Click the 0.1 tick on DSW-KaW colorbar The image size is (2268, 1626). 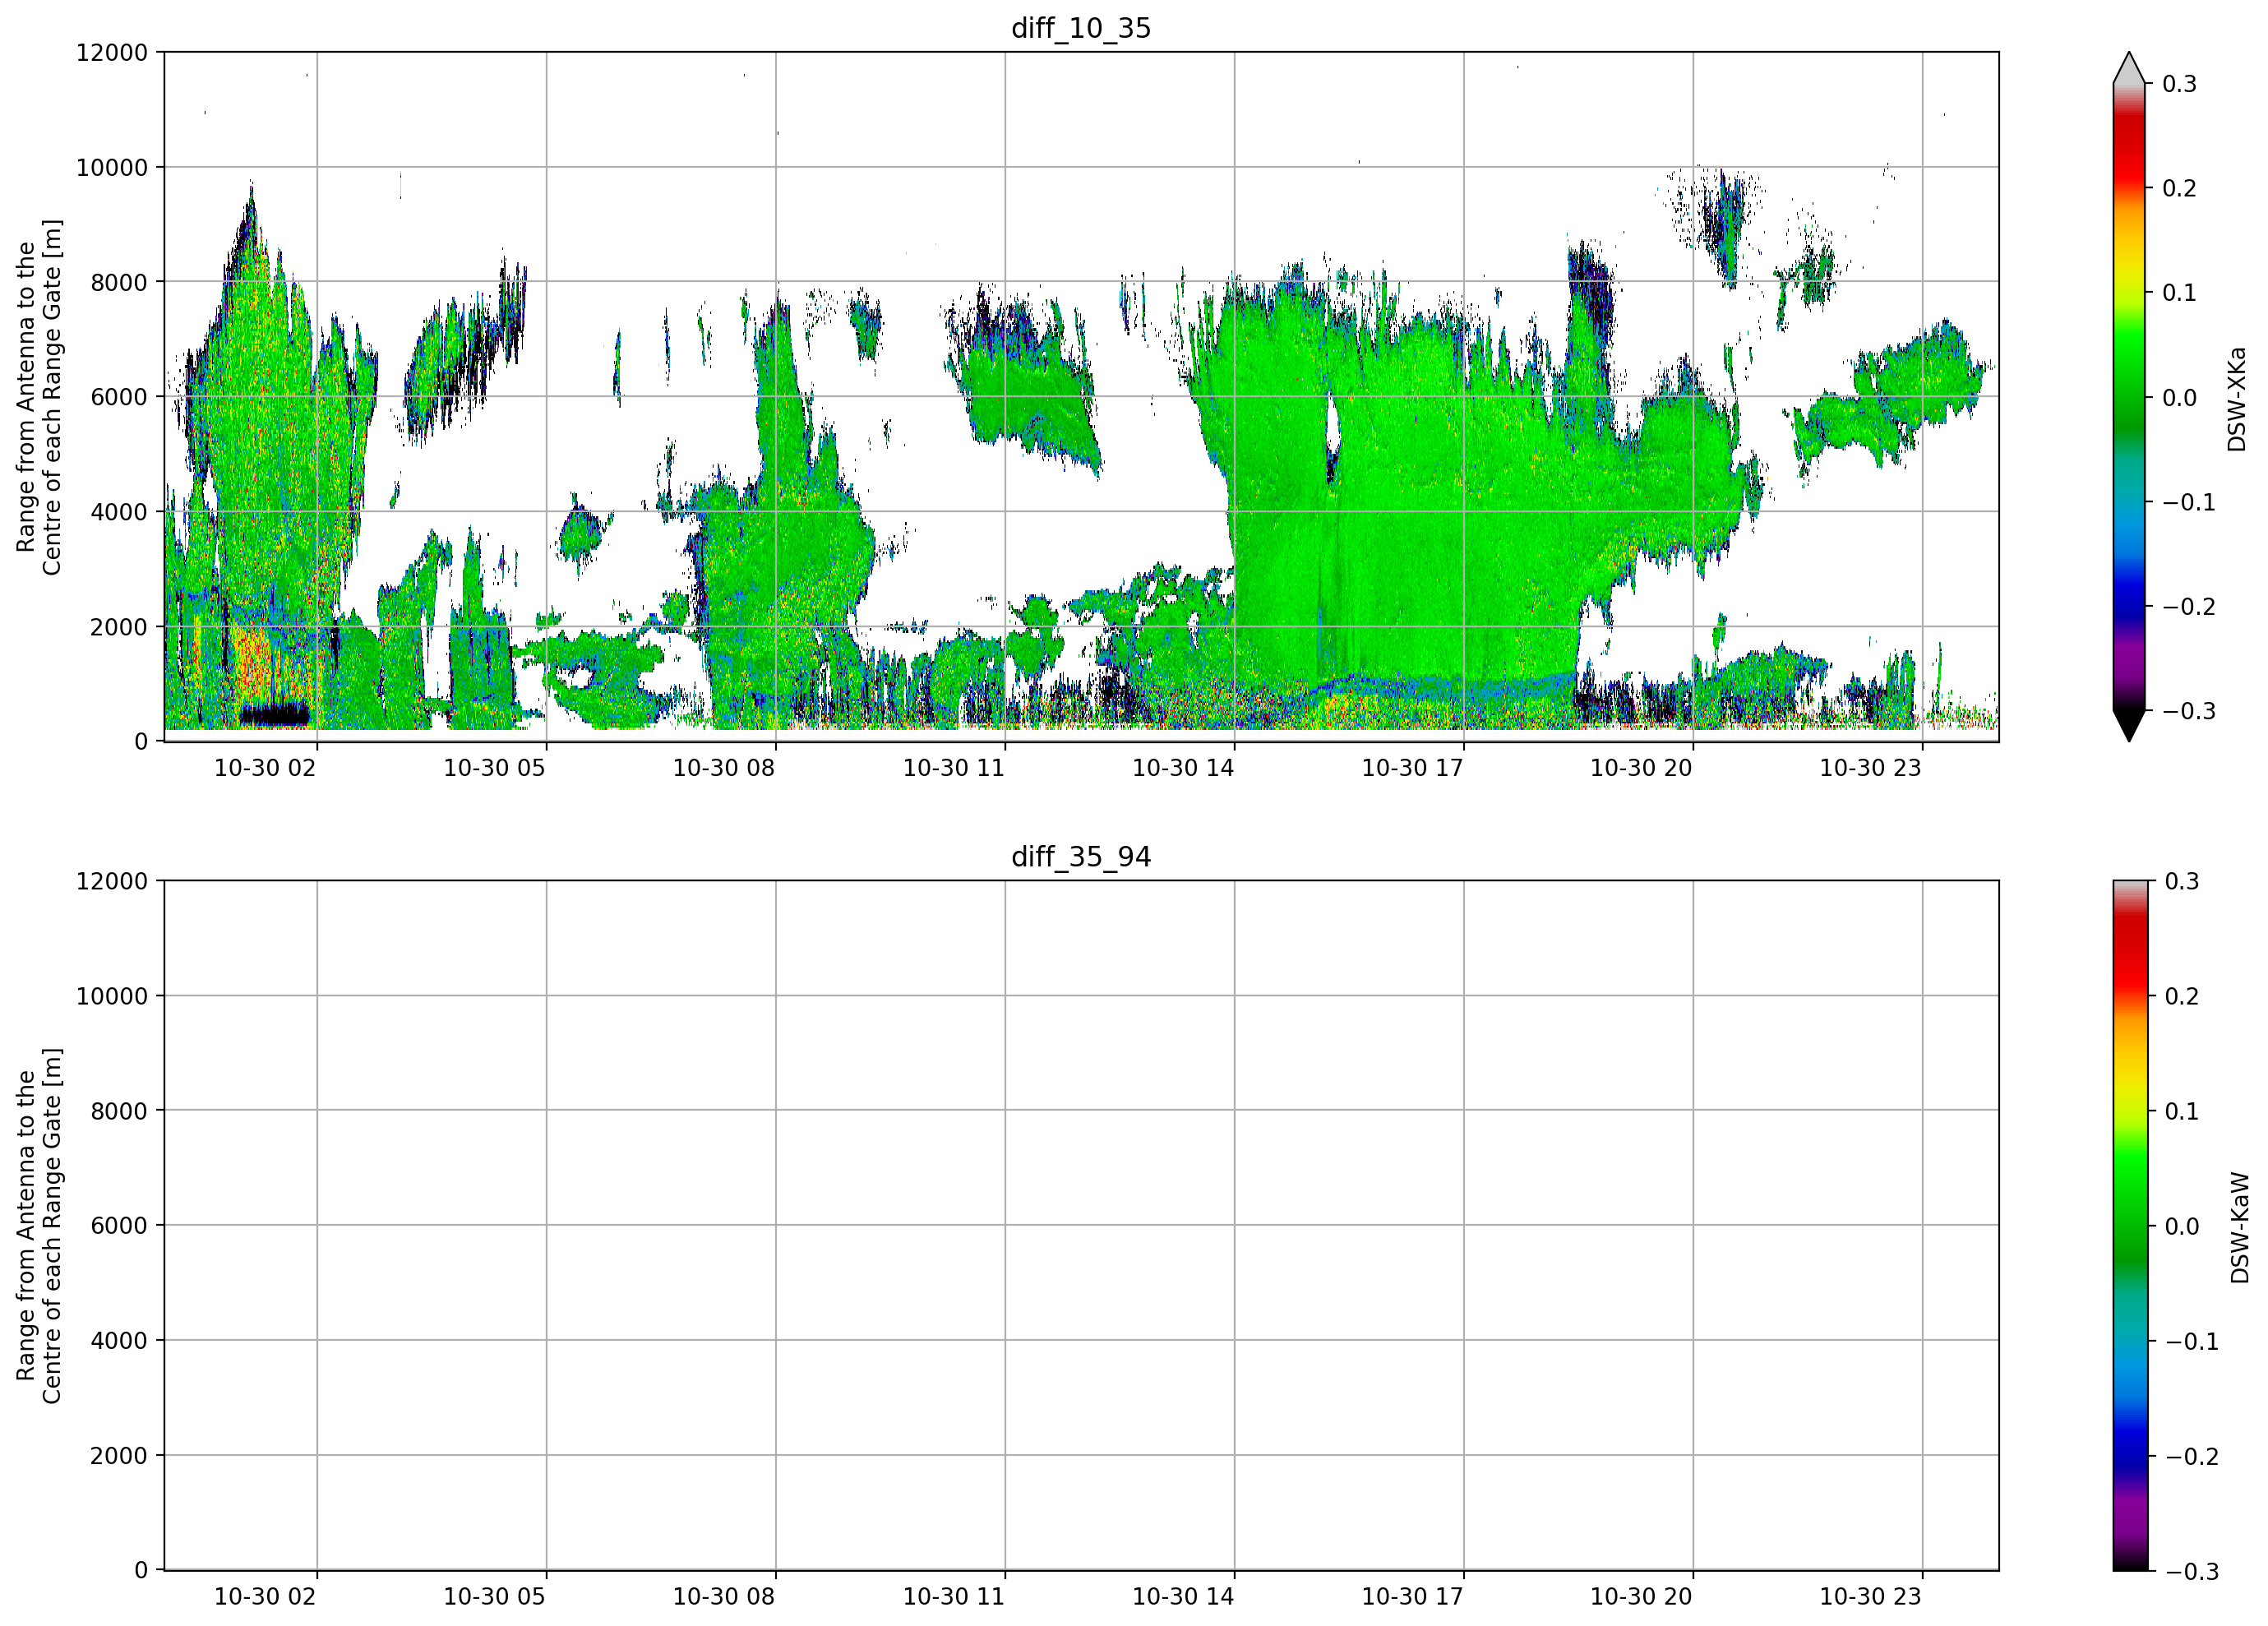pyautogui.click(x=2182, y=1111)
